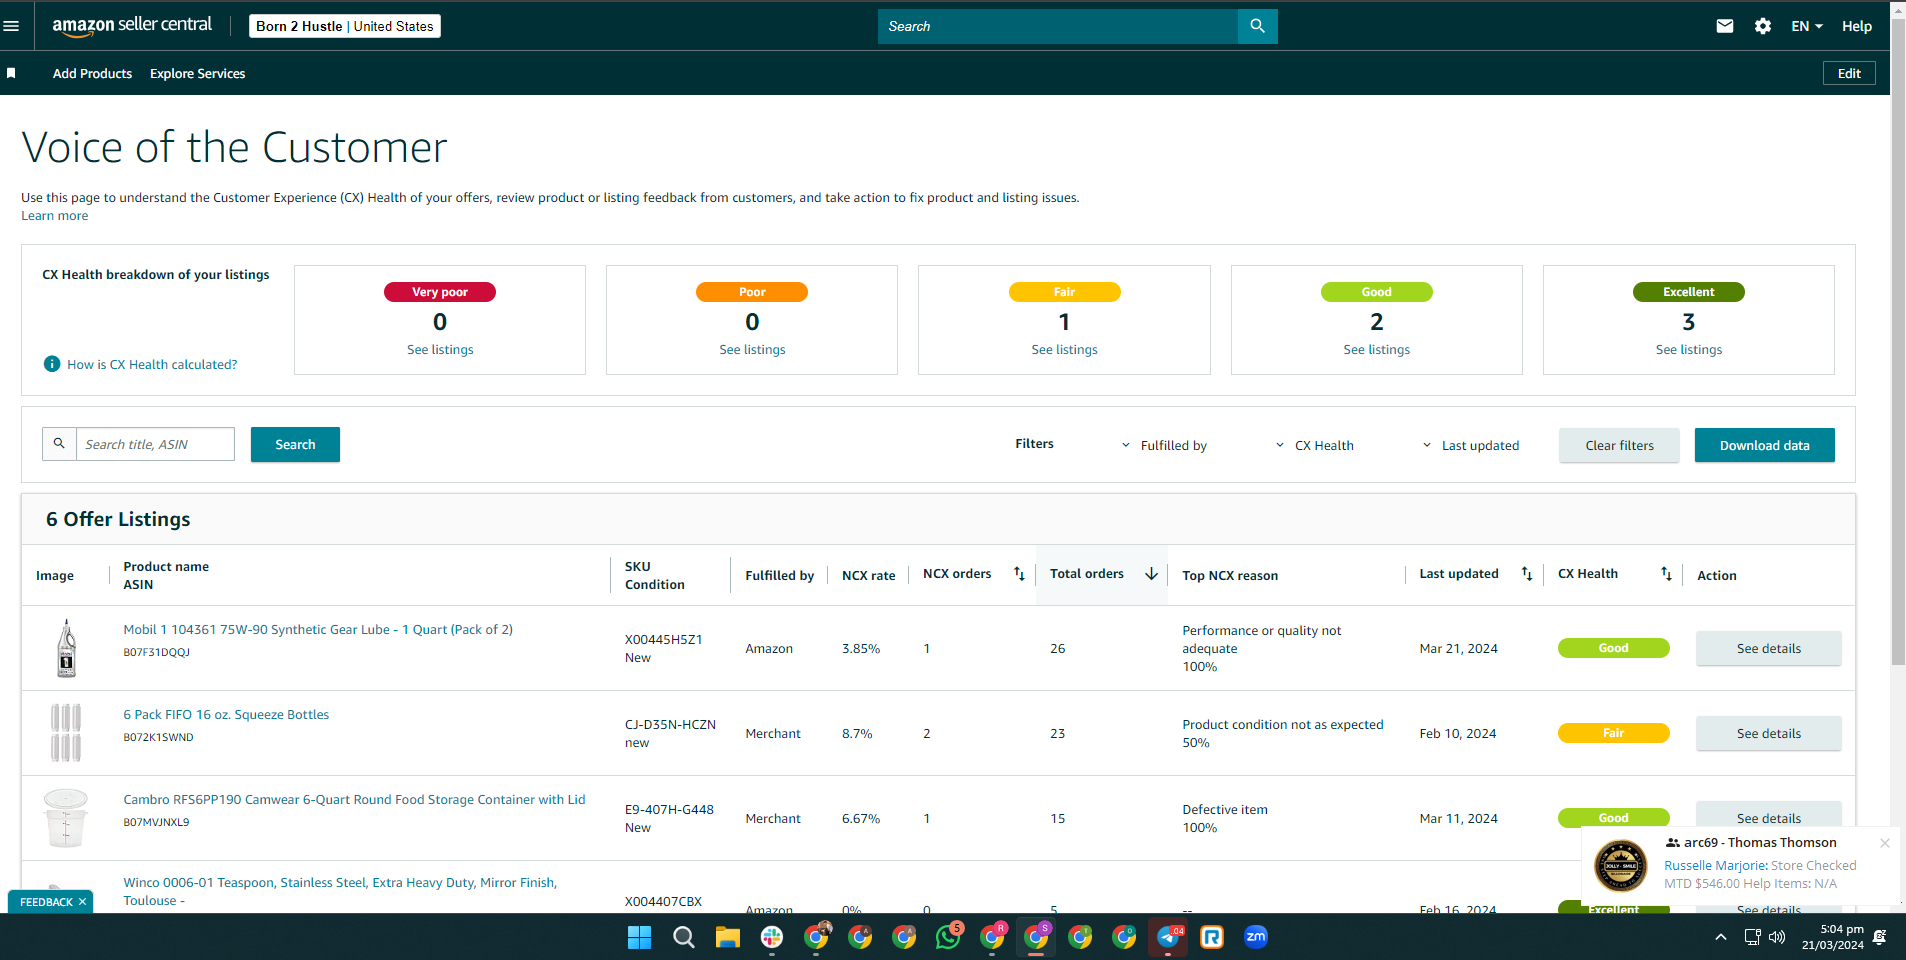Open Add Products menu
The width and height of the screenshot is (1906, 960).
(92, 73)
